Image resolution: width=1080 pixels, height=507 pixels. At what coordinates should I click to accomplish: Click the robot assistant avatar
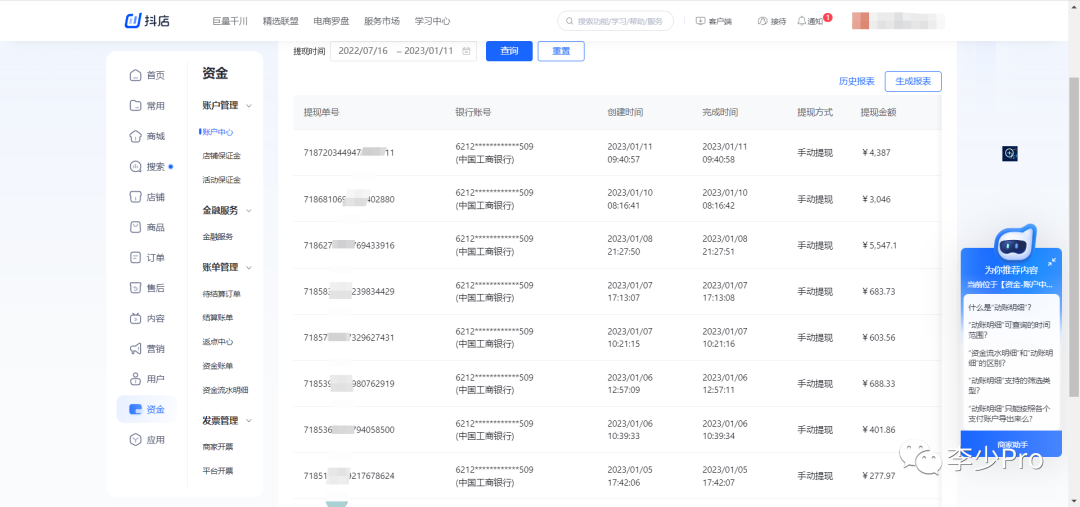(1015, 242)
